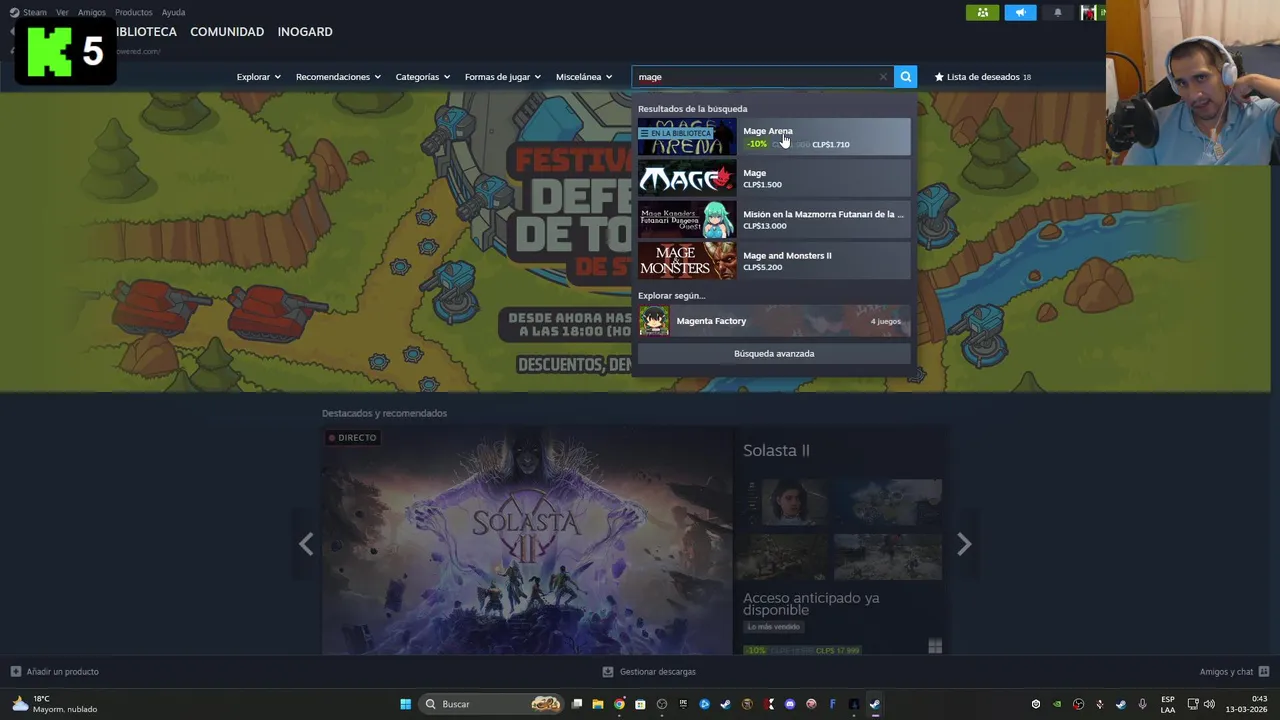Open the Ver menu
1280x720 pixels.
click(x=62, y=12)
